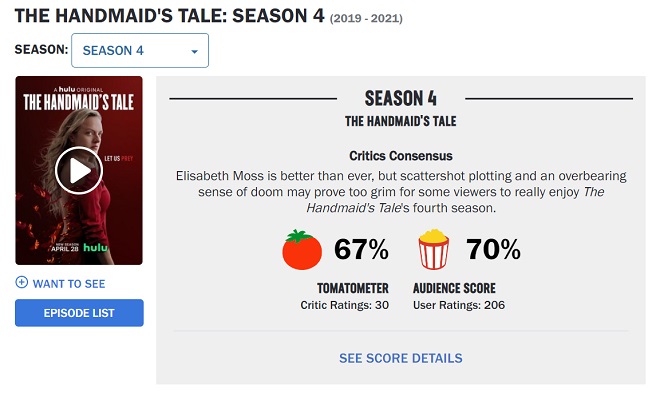Select the Want to See text link
Viewport: 660px width, 401px height.
coord(69,283)
